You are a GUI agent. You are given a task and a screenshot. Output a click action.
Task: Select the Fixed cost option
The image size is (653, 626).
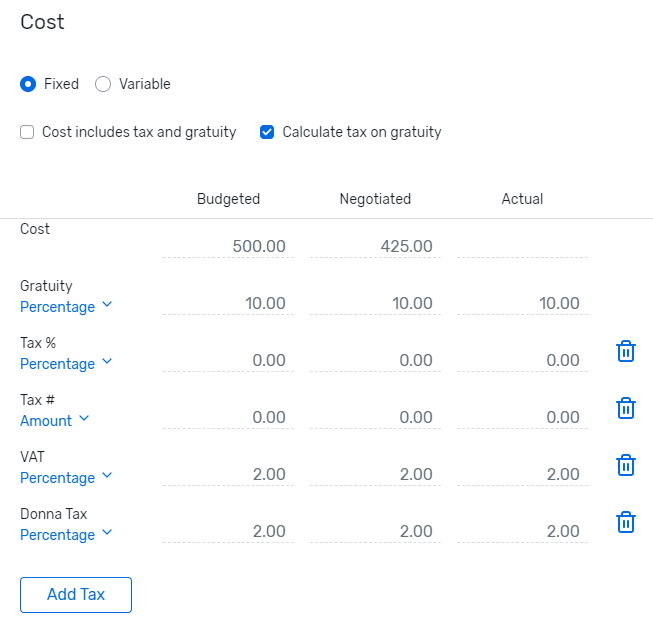28,84
